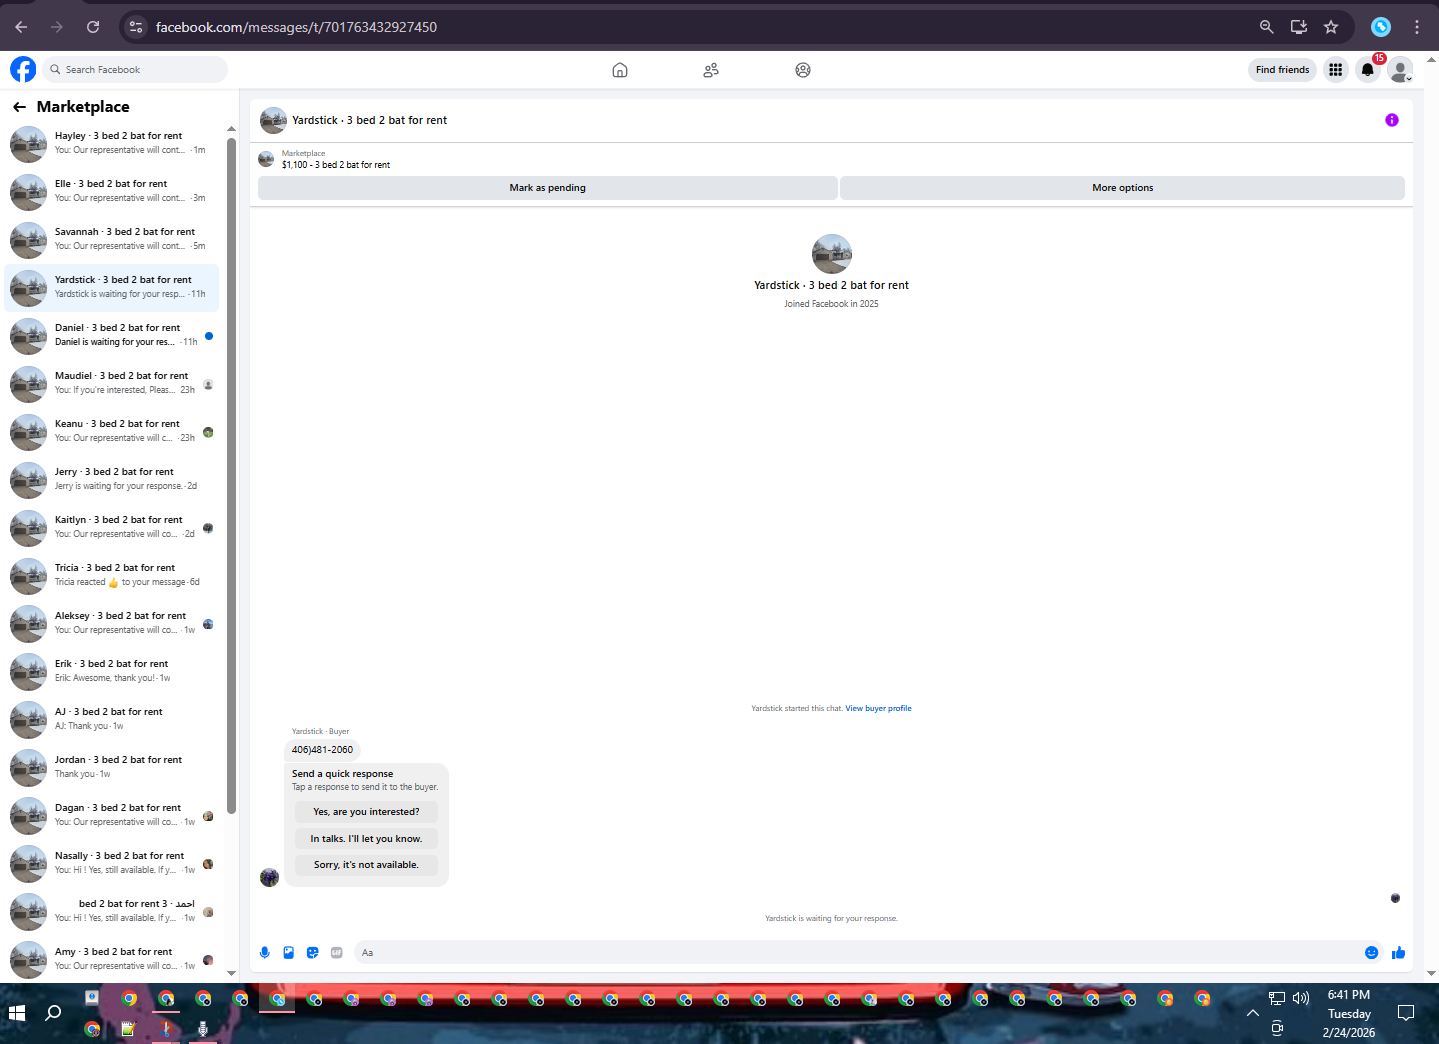Send quick reply "Sorry, it's not available."
Viewport: 1439px width, 1044px height.
[x=366, y=865]
